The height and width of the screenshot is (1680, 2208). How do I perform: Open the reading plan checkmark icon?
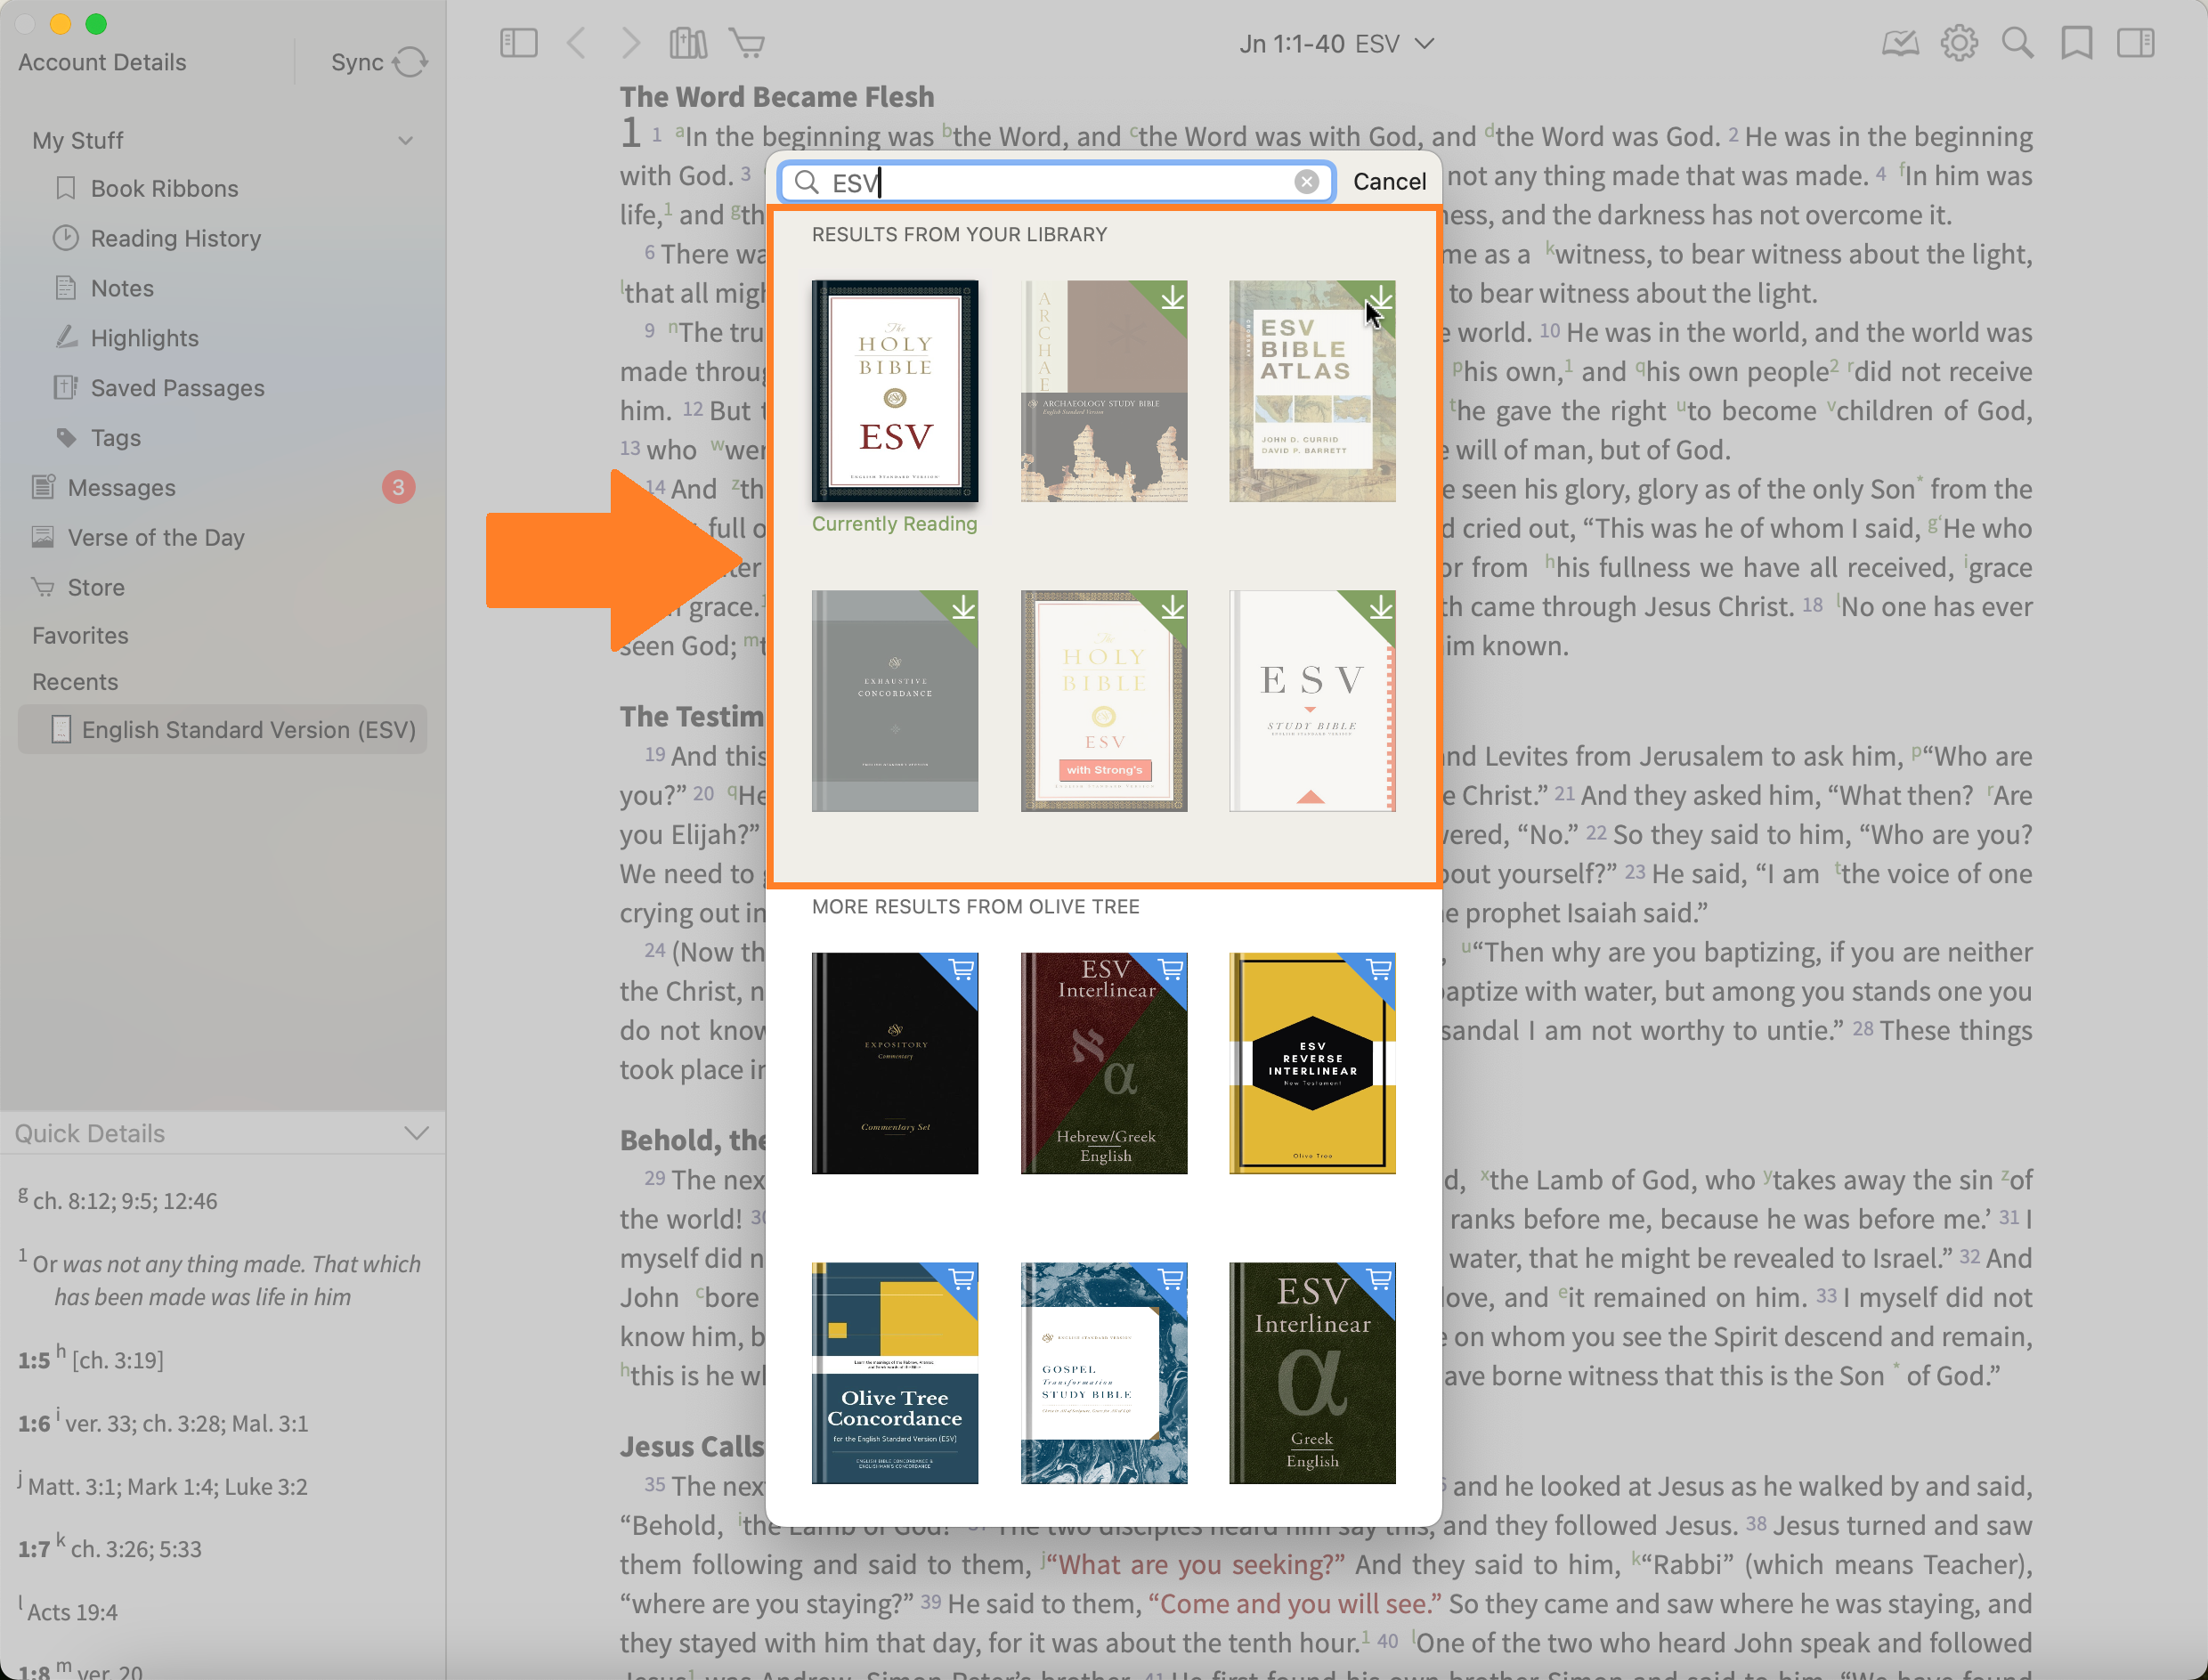[1899, 43]
